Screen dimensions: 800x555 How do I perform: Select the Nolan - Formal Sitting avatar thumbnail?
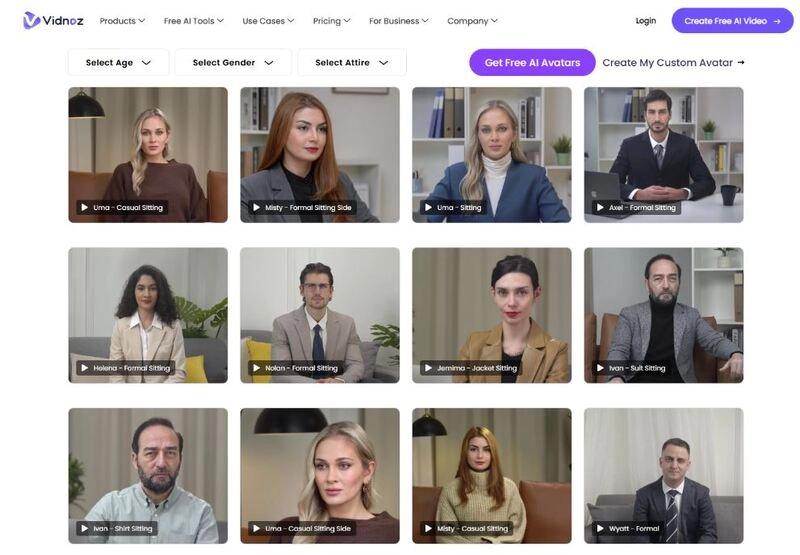[x=320, y=315]
